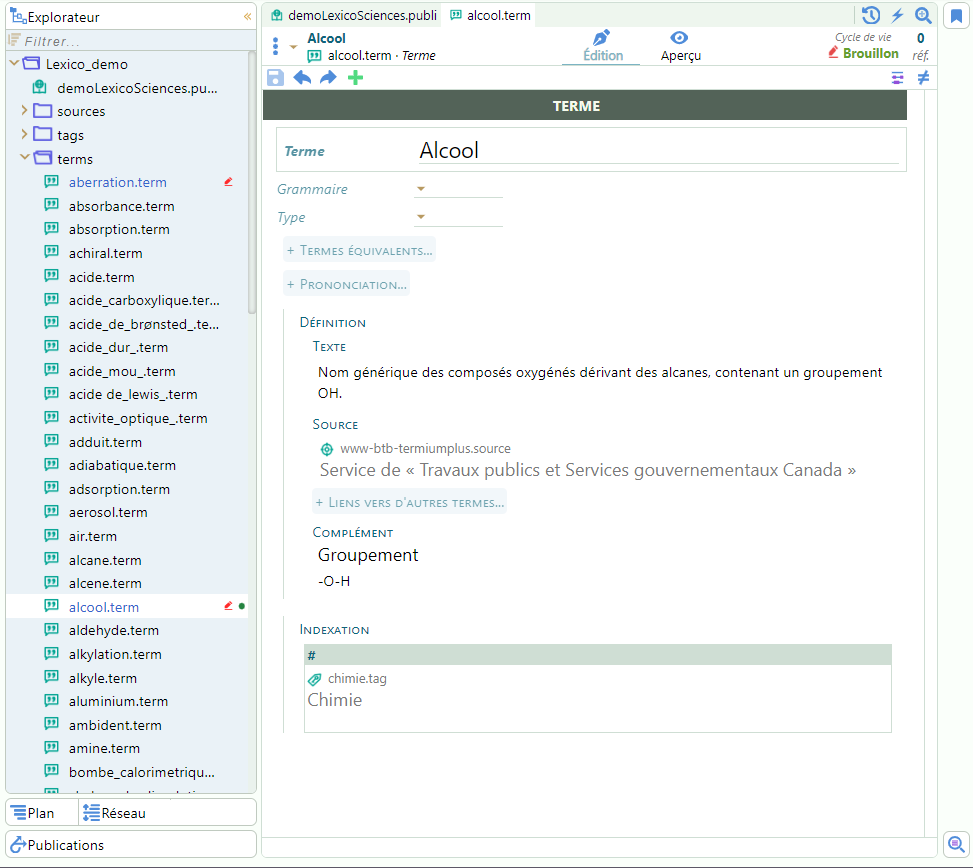This screenshot has width=973, height=868.
Task: Click the filter icon next to Filtrer
Action: tap(15, 41)
